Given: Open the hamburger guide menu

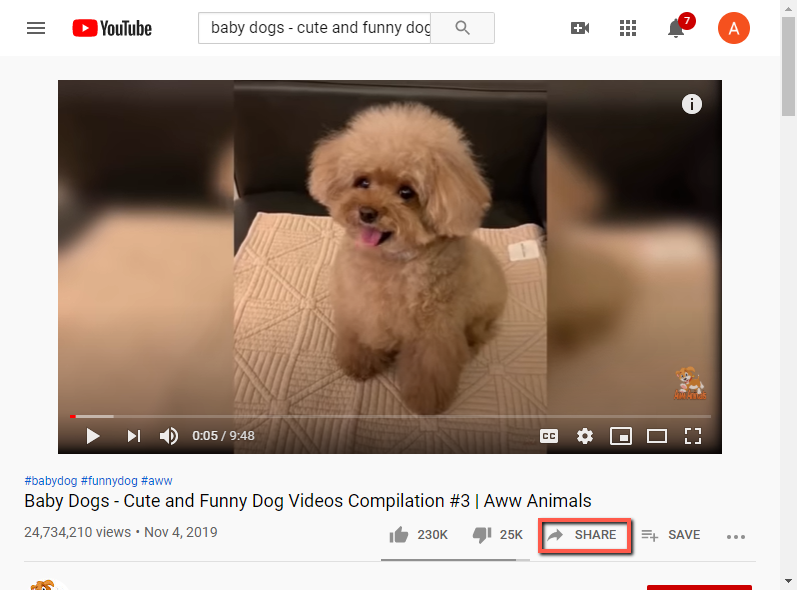Looking at the screenshot, I should (36, 28).
